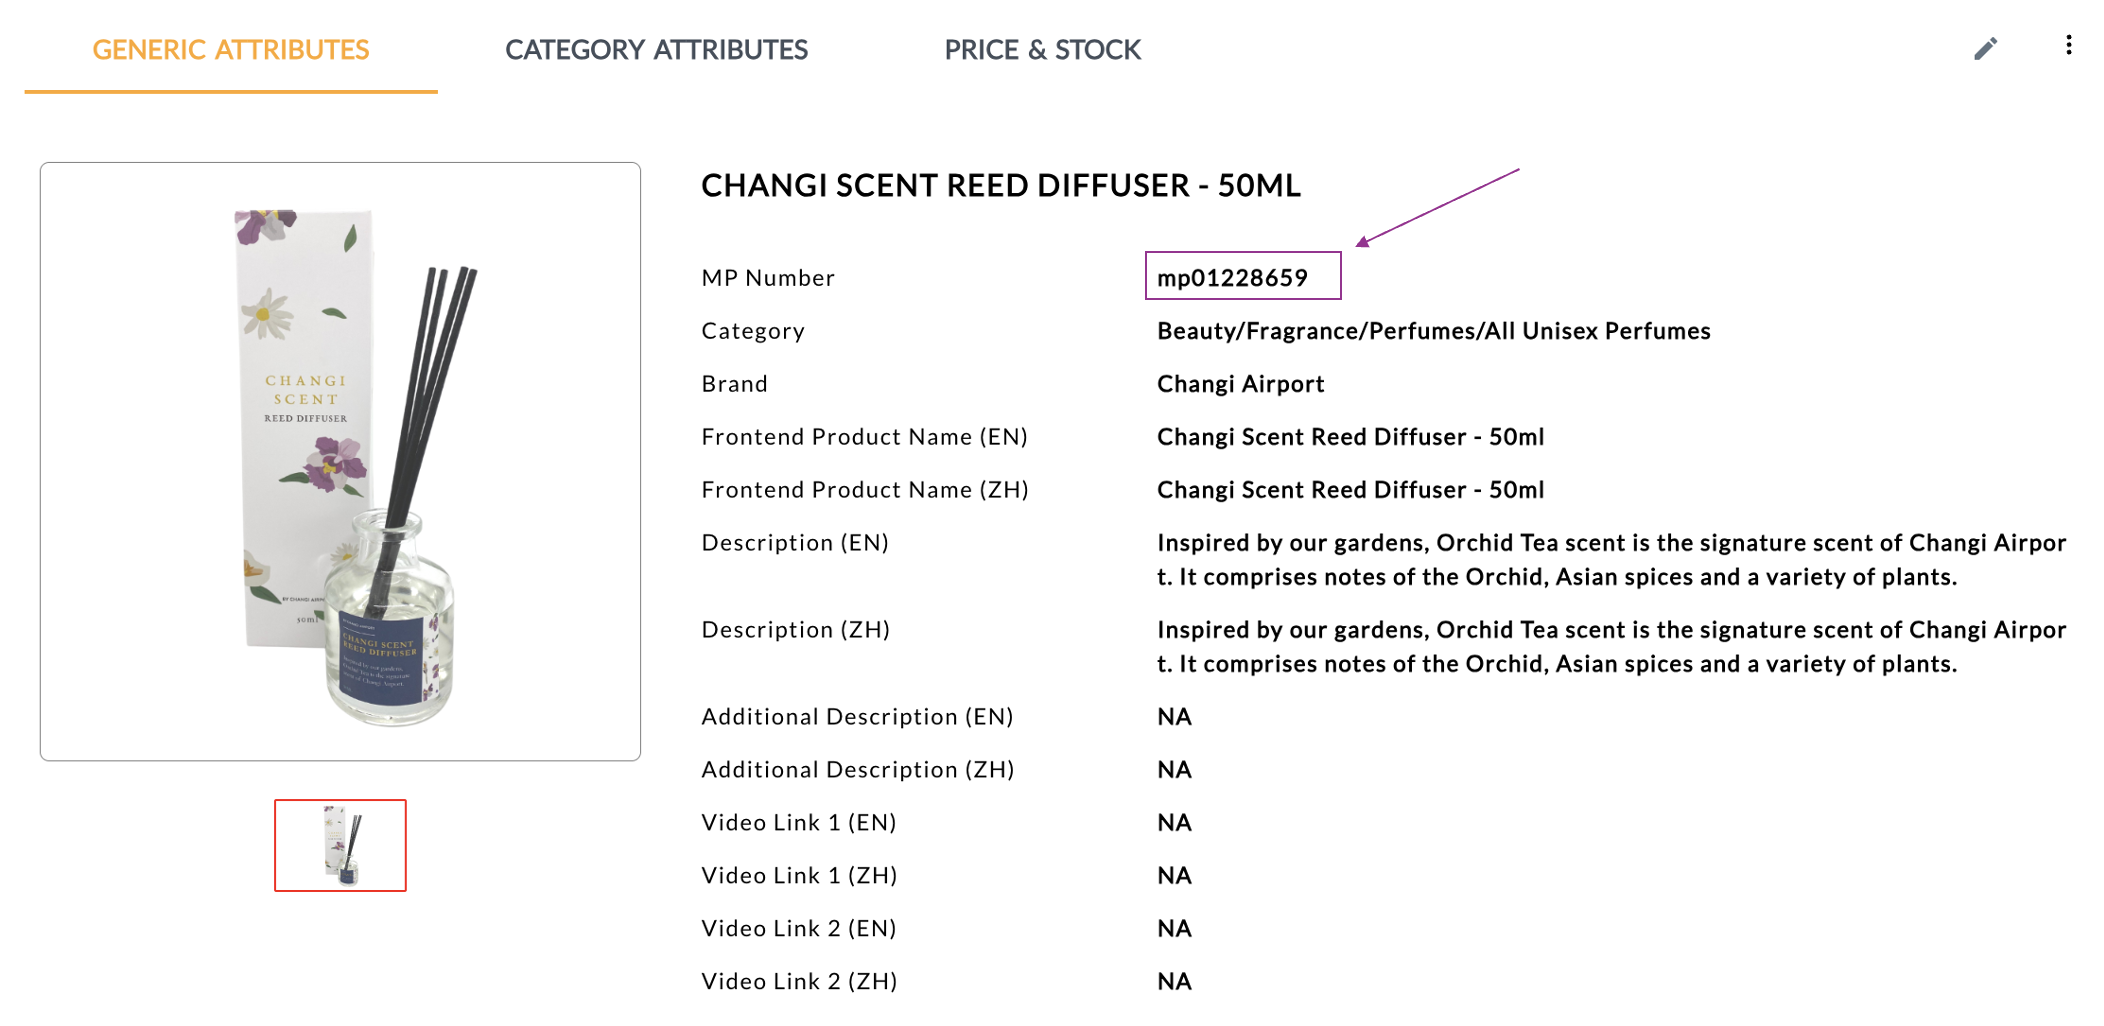Open the Category Attributes tab
2104x1026 pixels.
coord(656,50)
